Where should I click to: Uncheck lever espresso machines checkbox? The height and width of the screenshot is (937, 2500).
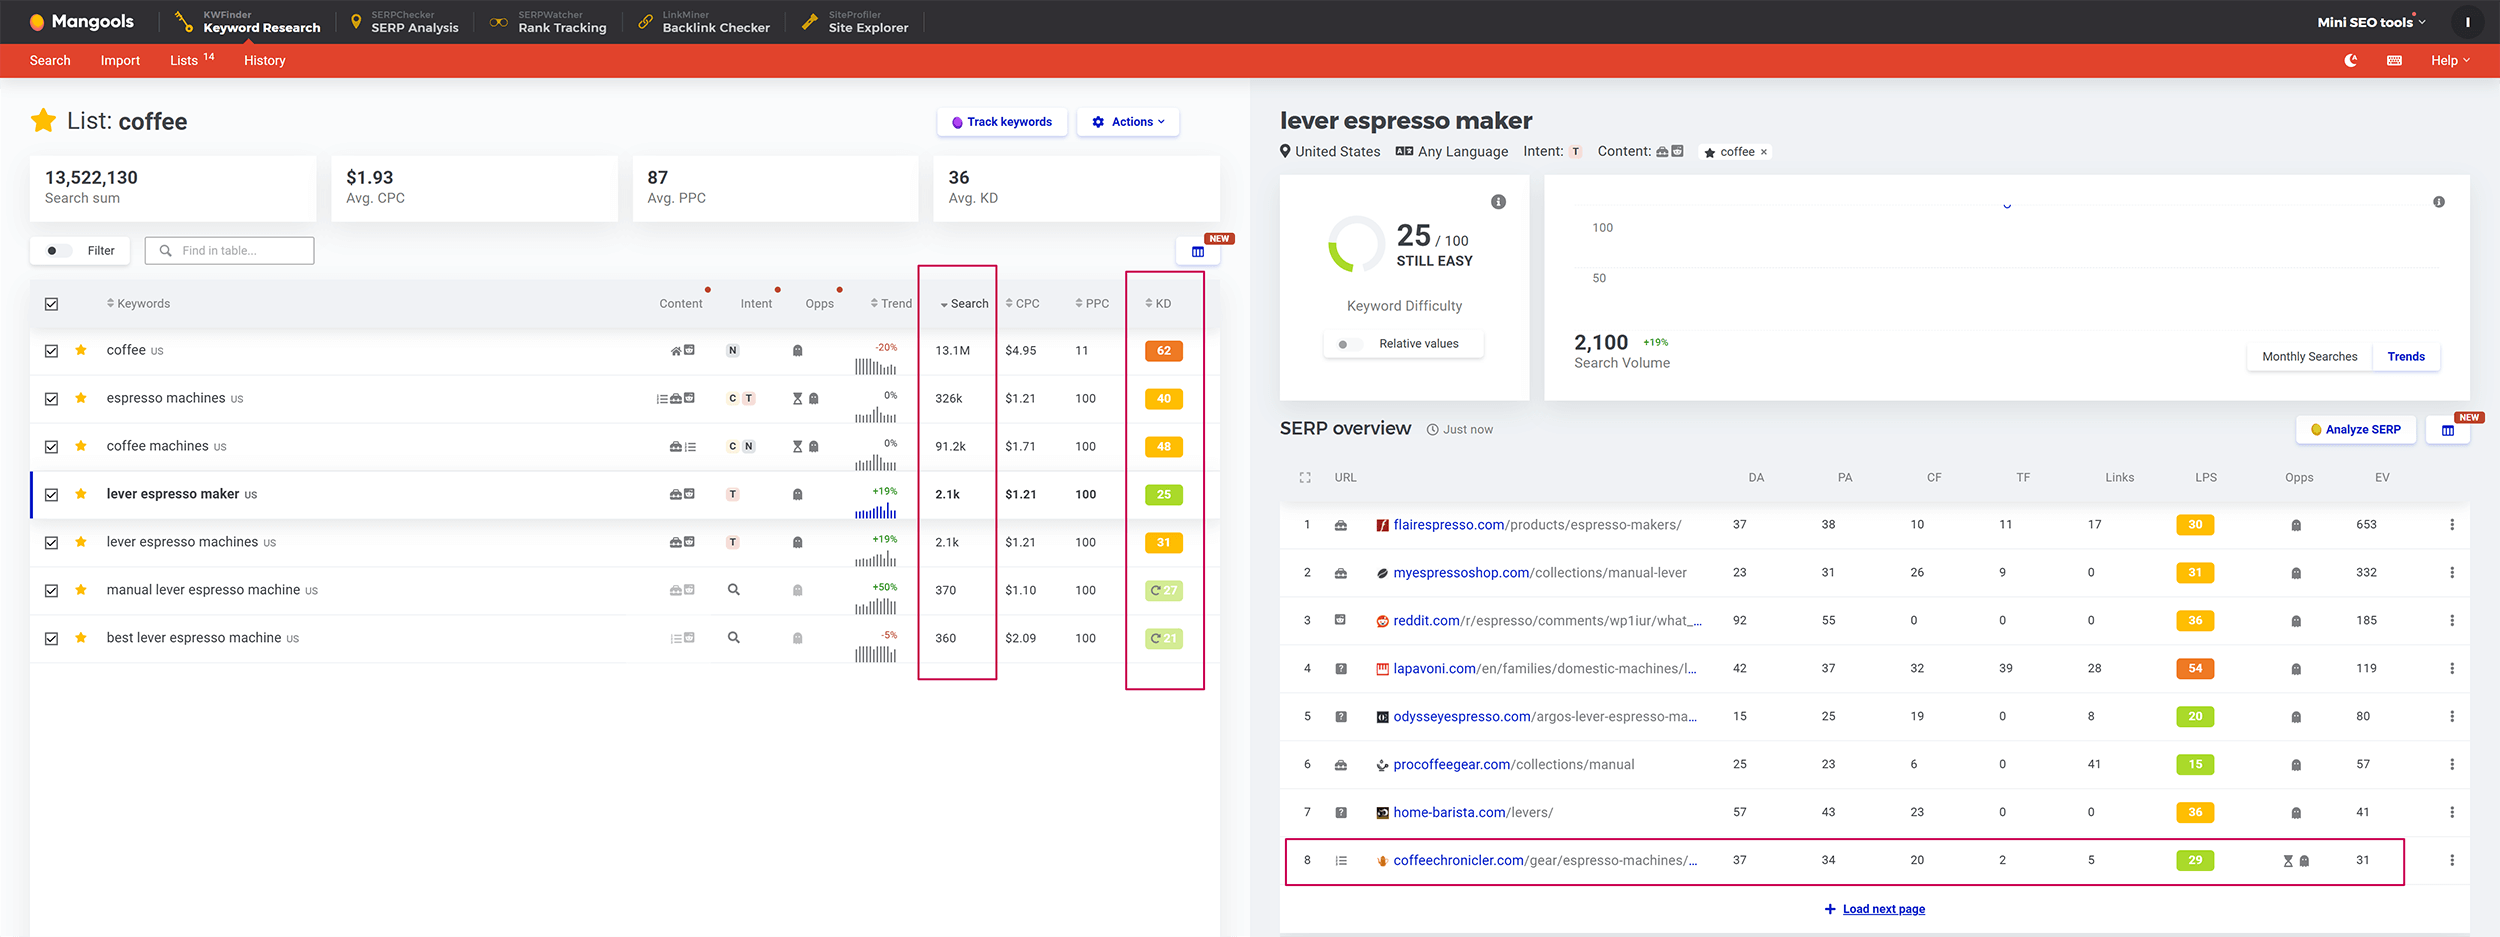tap(51, 543)
